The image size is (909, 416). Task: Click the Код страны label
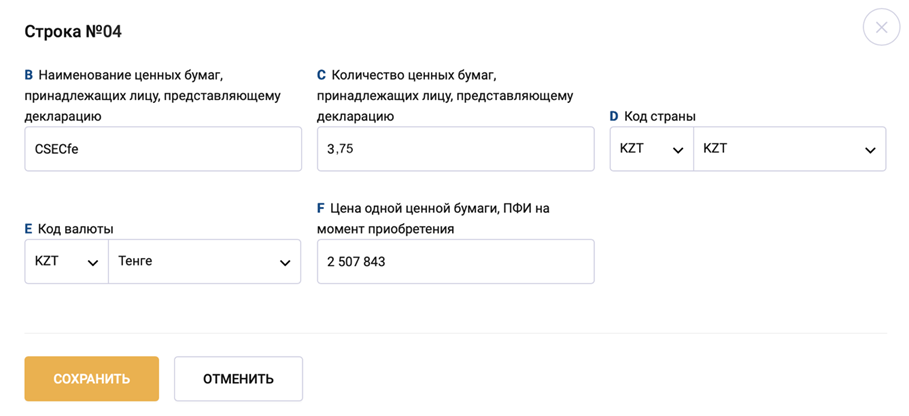coord(659,116)
